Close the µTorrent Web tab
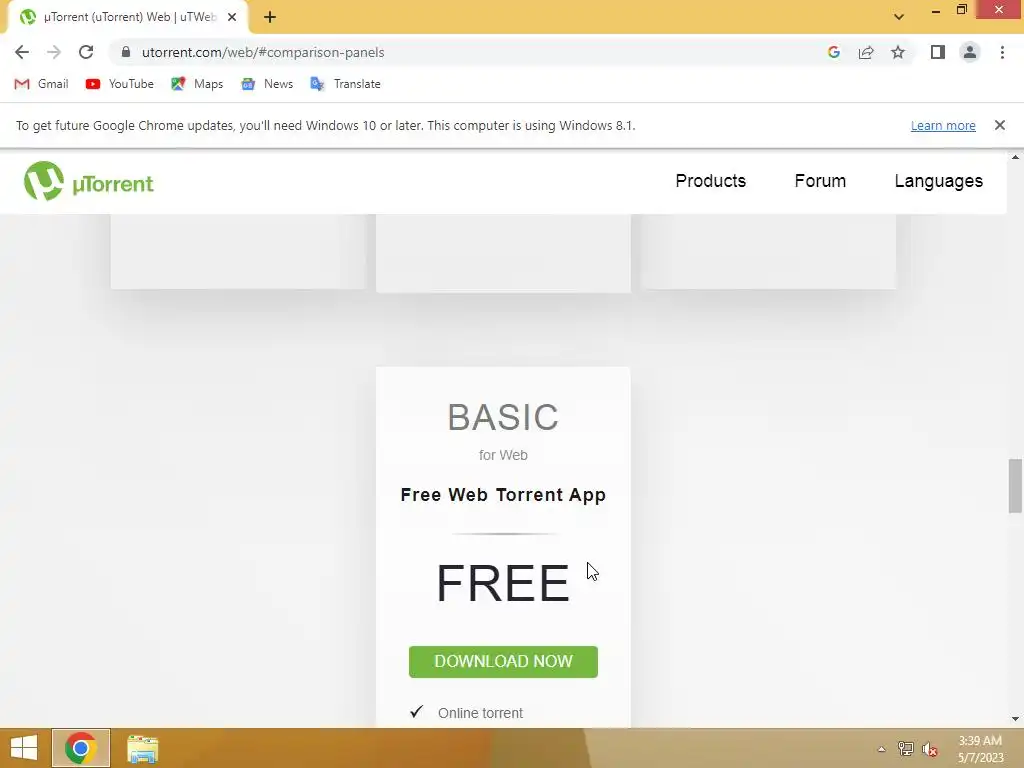This screenshot has height=768, width=1024. [x=232, y=17]
